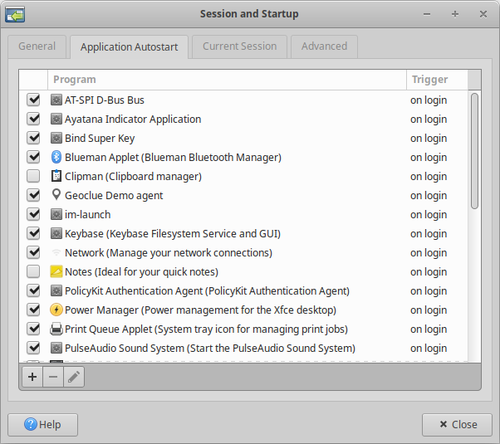The height and width of the screenshot is (444, 500).
Task: Uncheck Geoclue Demo agent
Action: [x=33, y=195]
